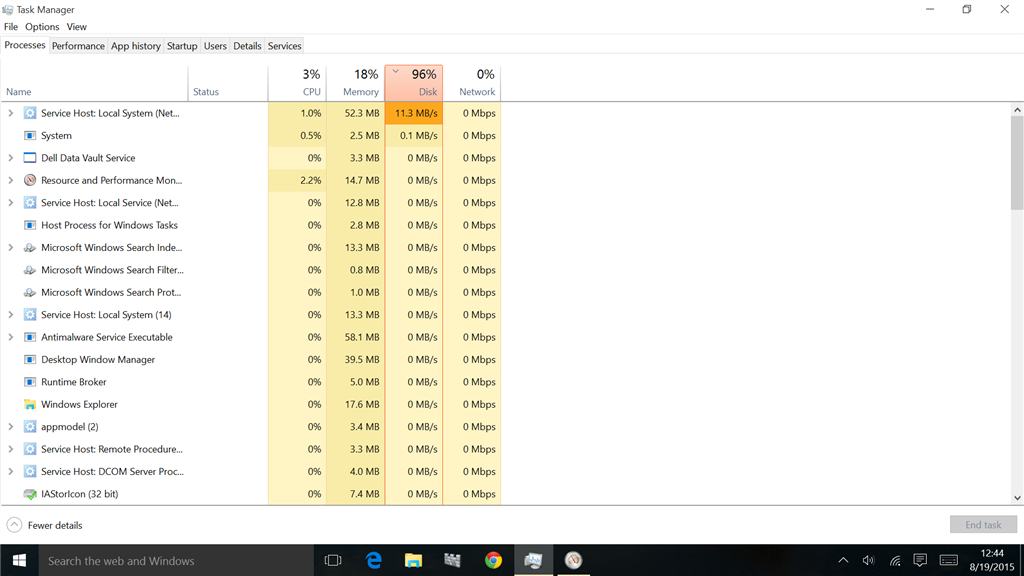
Task: Open the network Wi-Fi tray icon
Action: pyautogui.click(x=895, y=560)
